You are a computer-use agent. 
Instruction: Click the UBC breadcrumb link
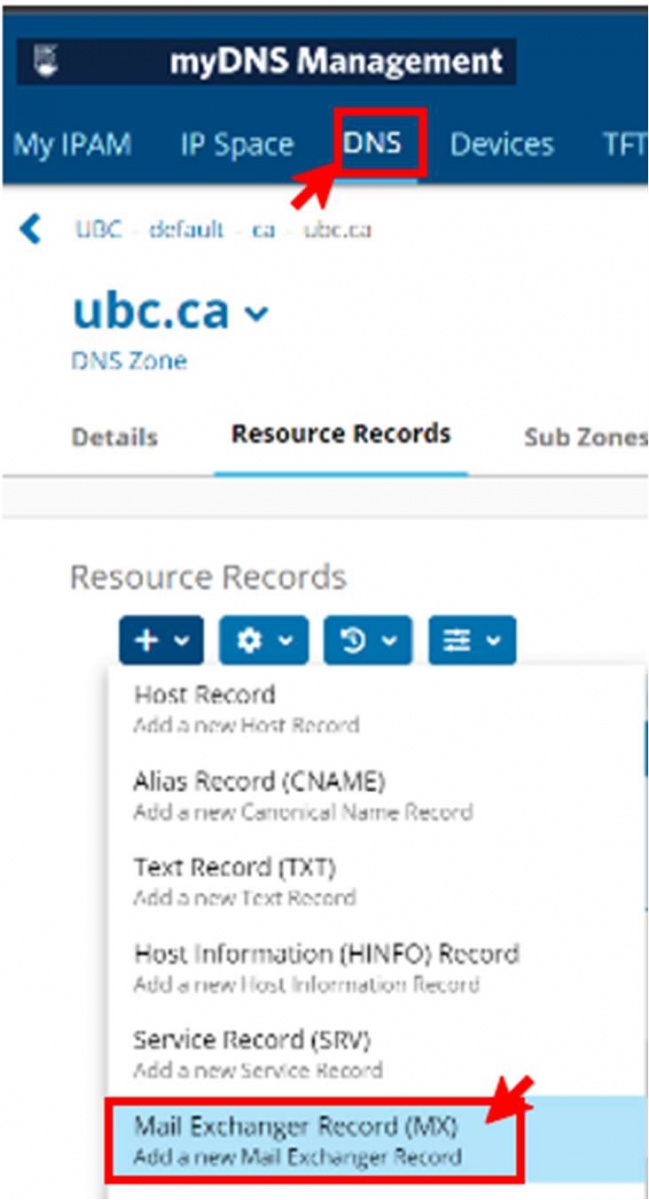(99, 229)
